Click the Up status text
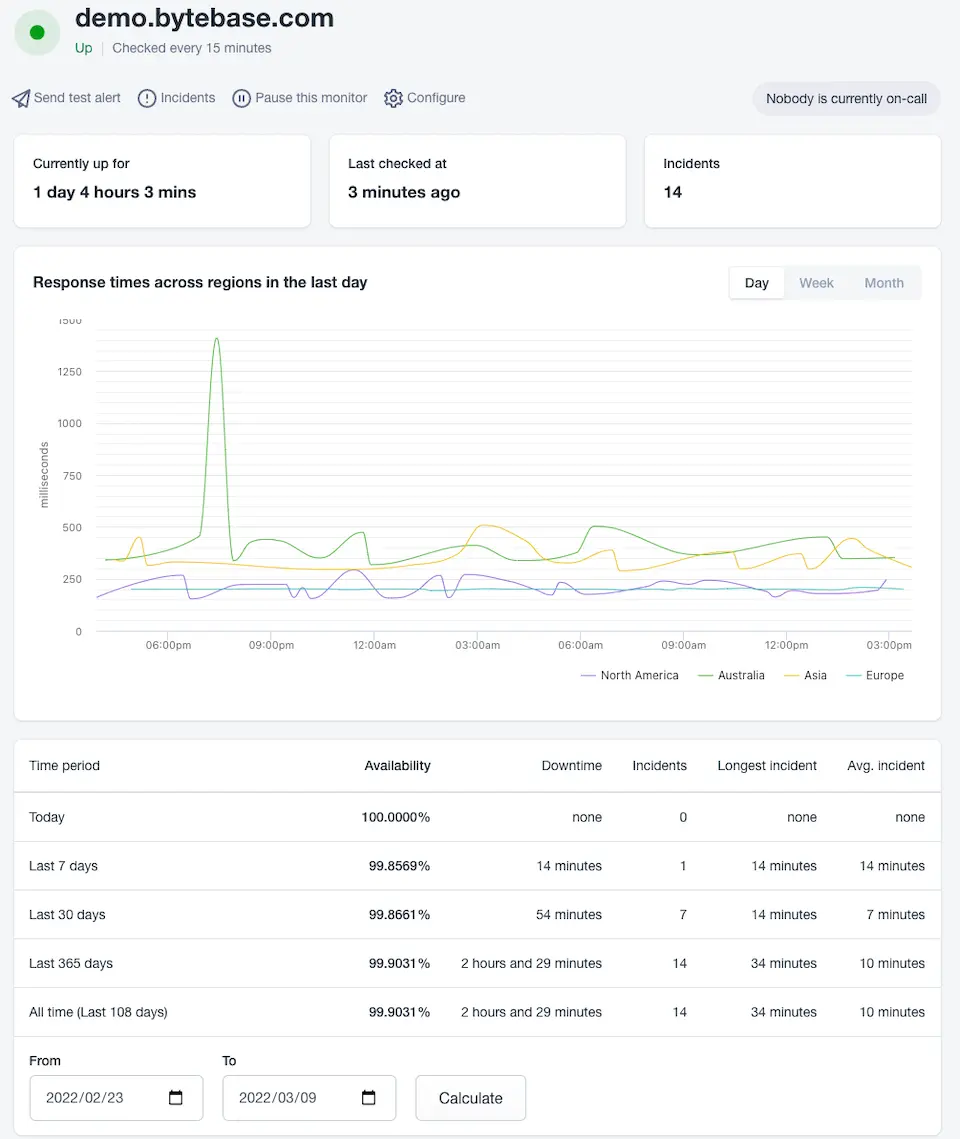The image size is (960, 1139). 84,48
